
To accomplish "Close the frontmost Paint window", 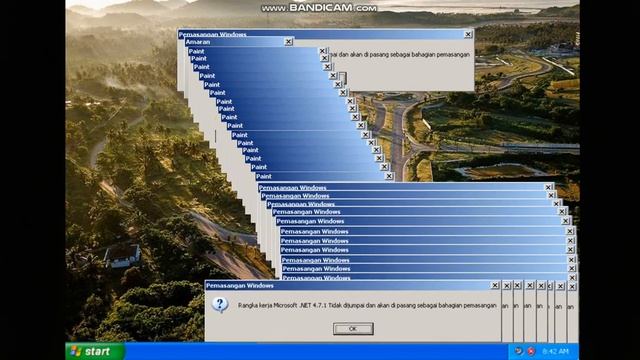I will 389,176.
